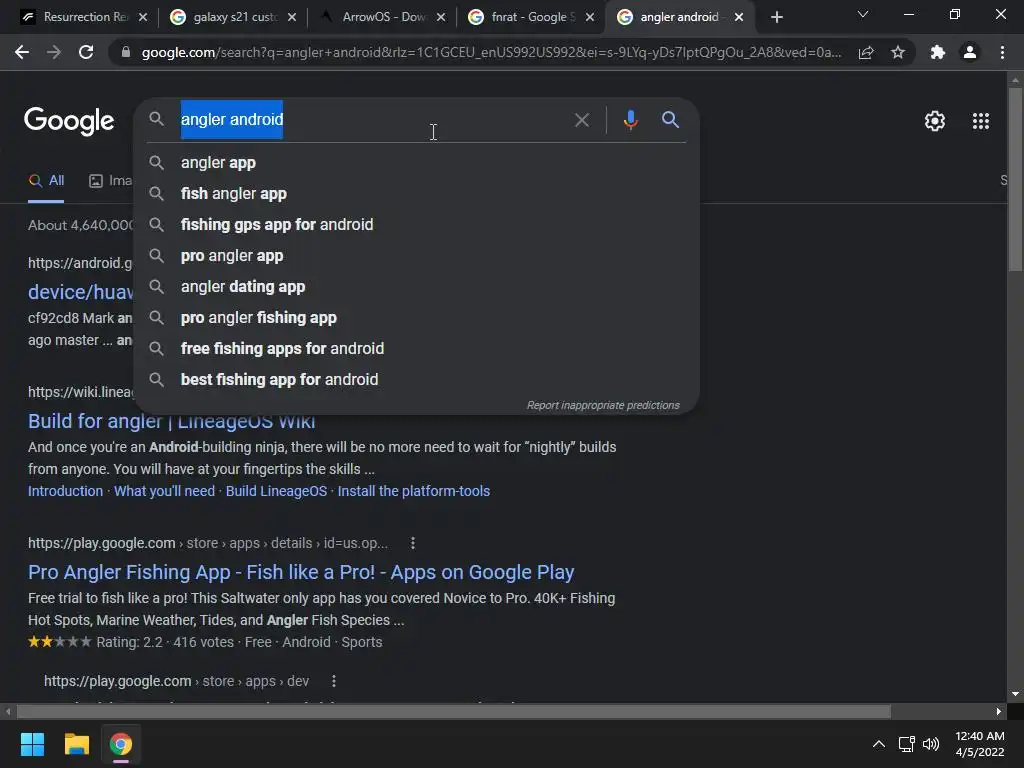Image resolution: width=1024 pixels, height=768 pixels.
Task: Open the tab search dropdown arrow
Action: 863,14
